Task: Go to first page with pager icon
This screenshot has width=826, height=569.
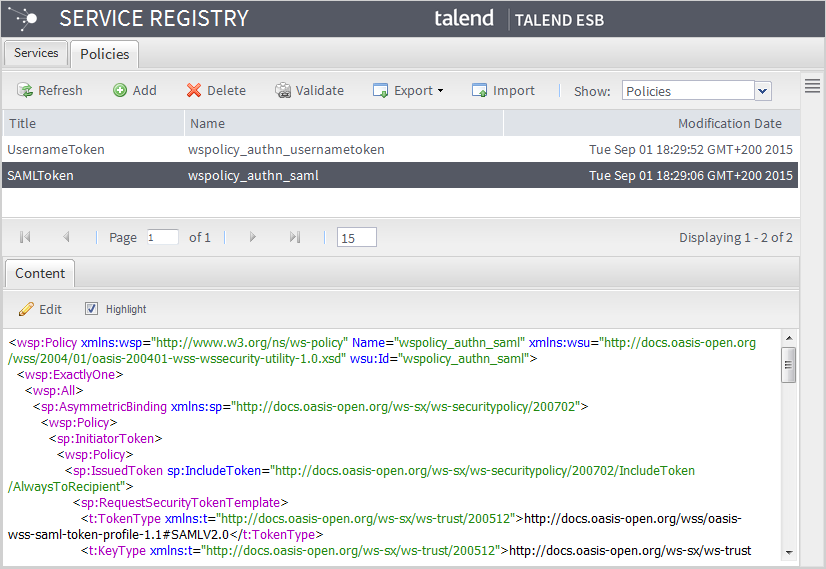Action: [25, 237]
